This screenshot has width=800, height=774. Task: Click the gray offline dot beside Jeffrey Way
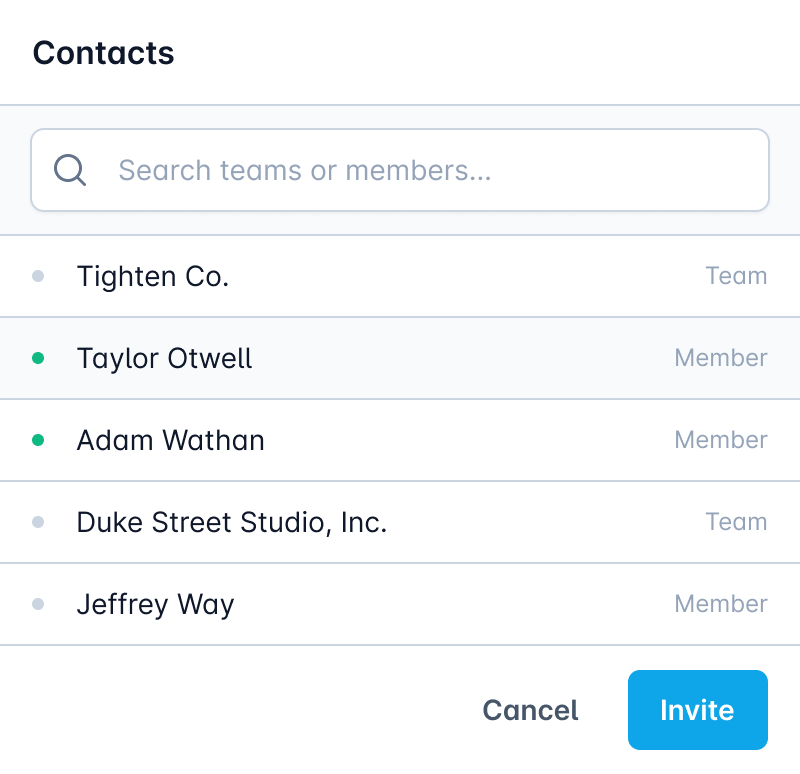38,604
